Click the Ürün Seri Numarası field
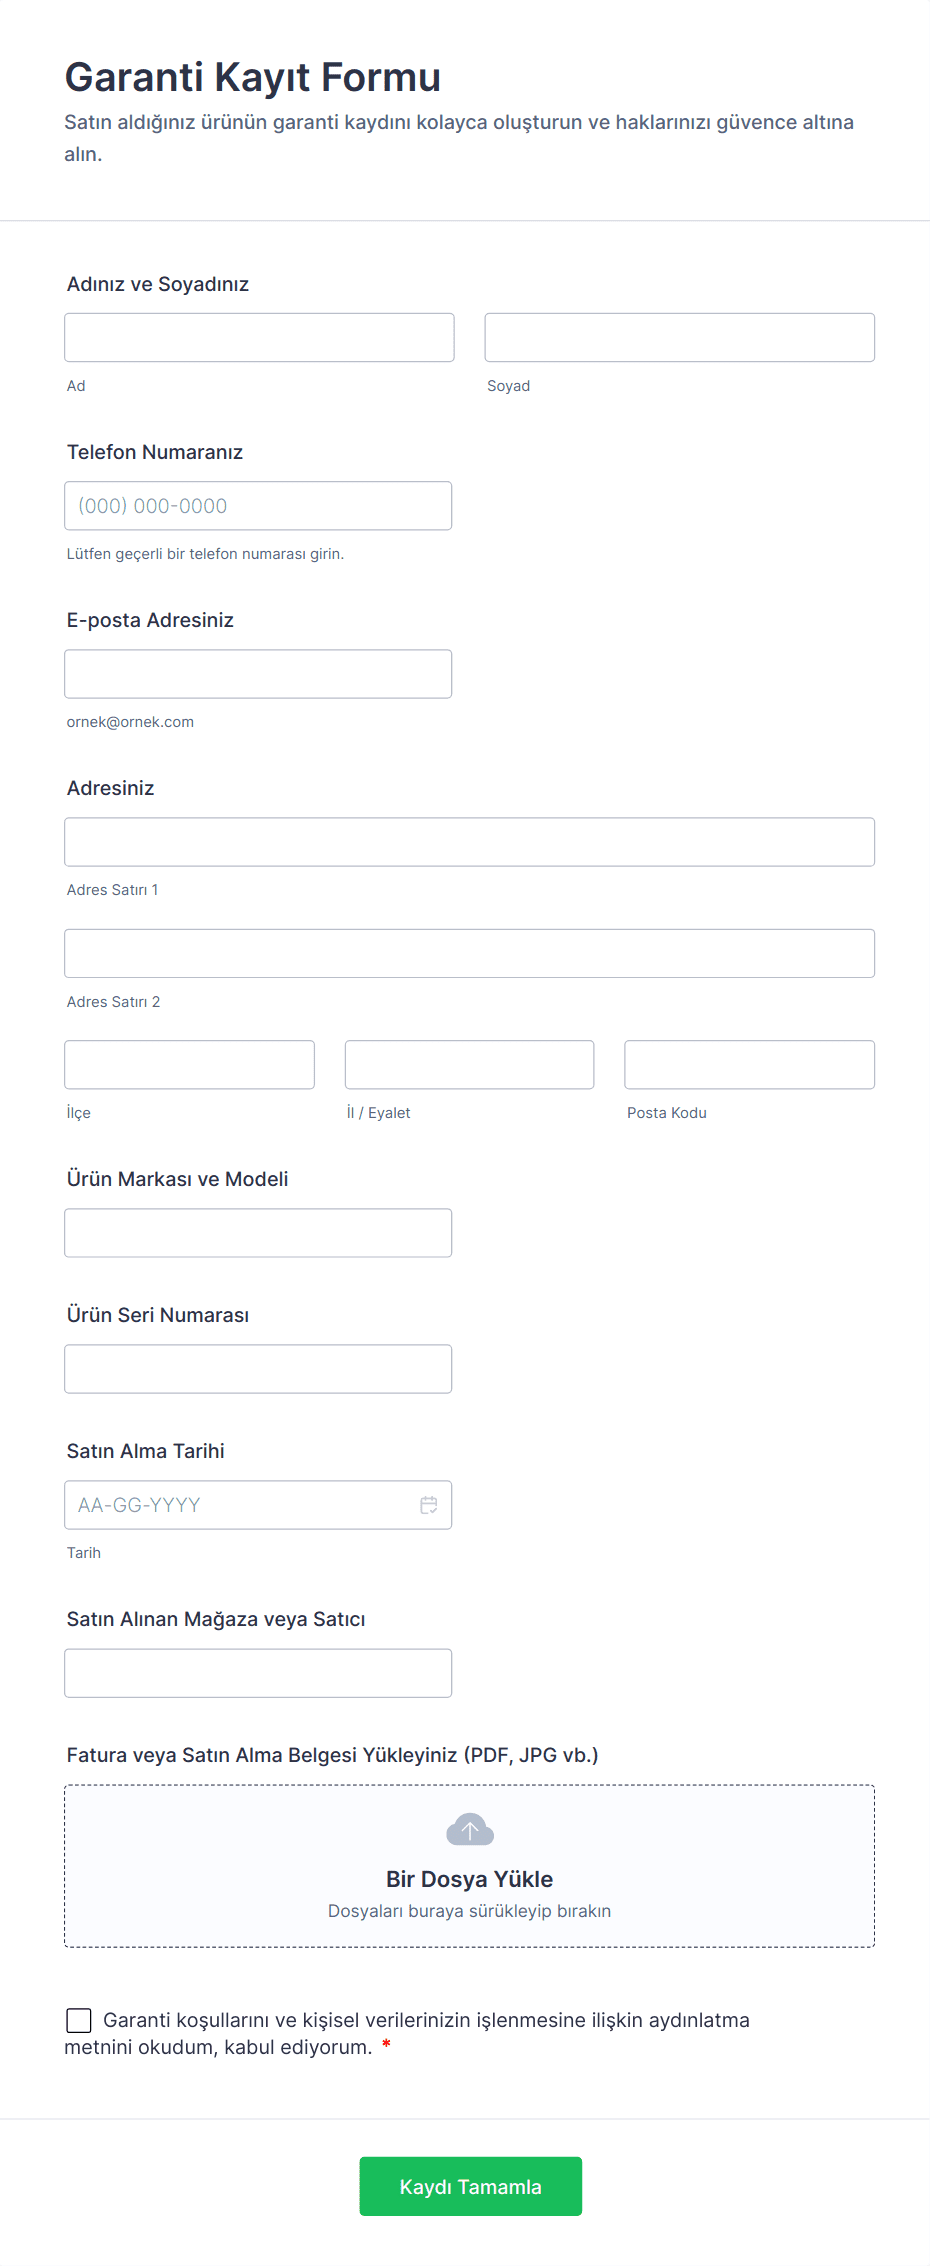 [258, 1369]
